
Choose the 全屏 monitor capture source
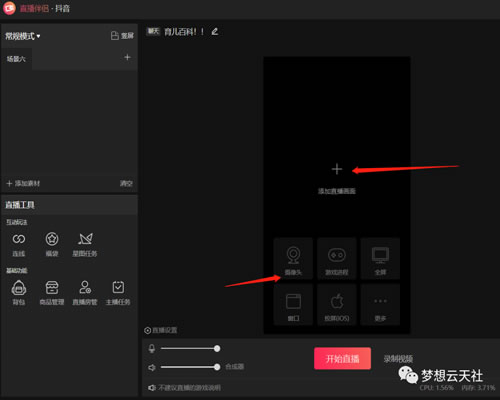tap(380, 259)
